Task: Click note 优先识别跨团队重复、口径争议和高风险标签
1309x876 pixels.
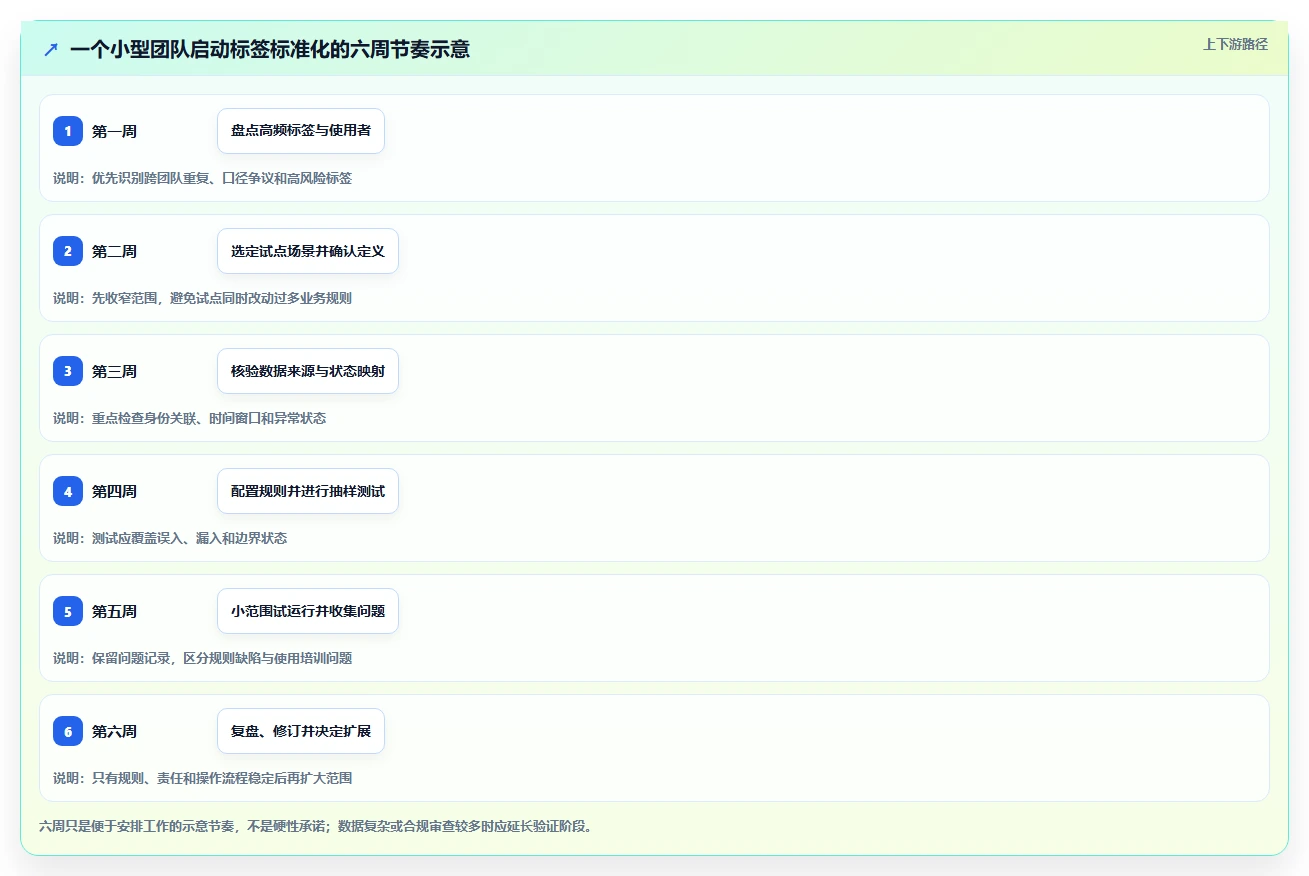Action: click(222, 178)
